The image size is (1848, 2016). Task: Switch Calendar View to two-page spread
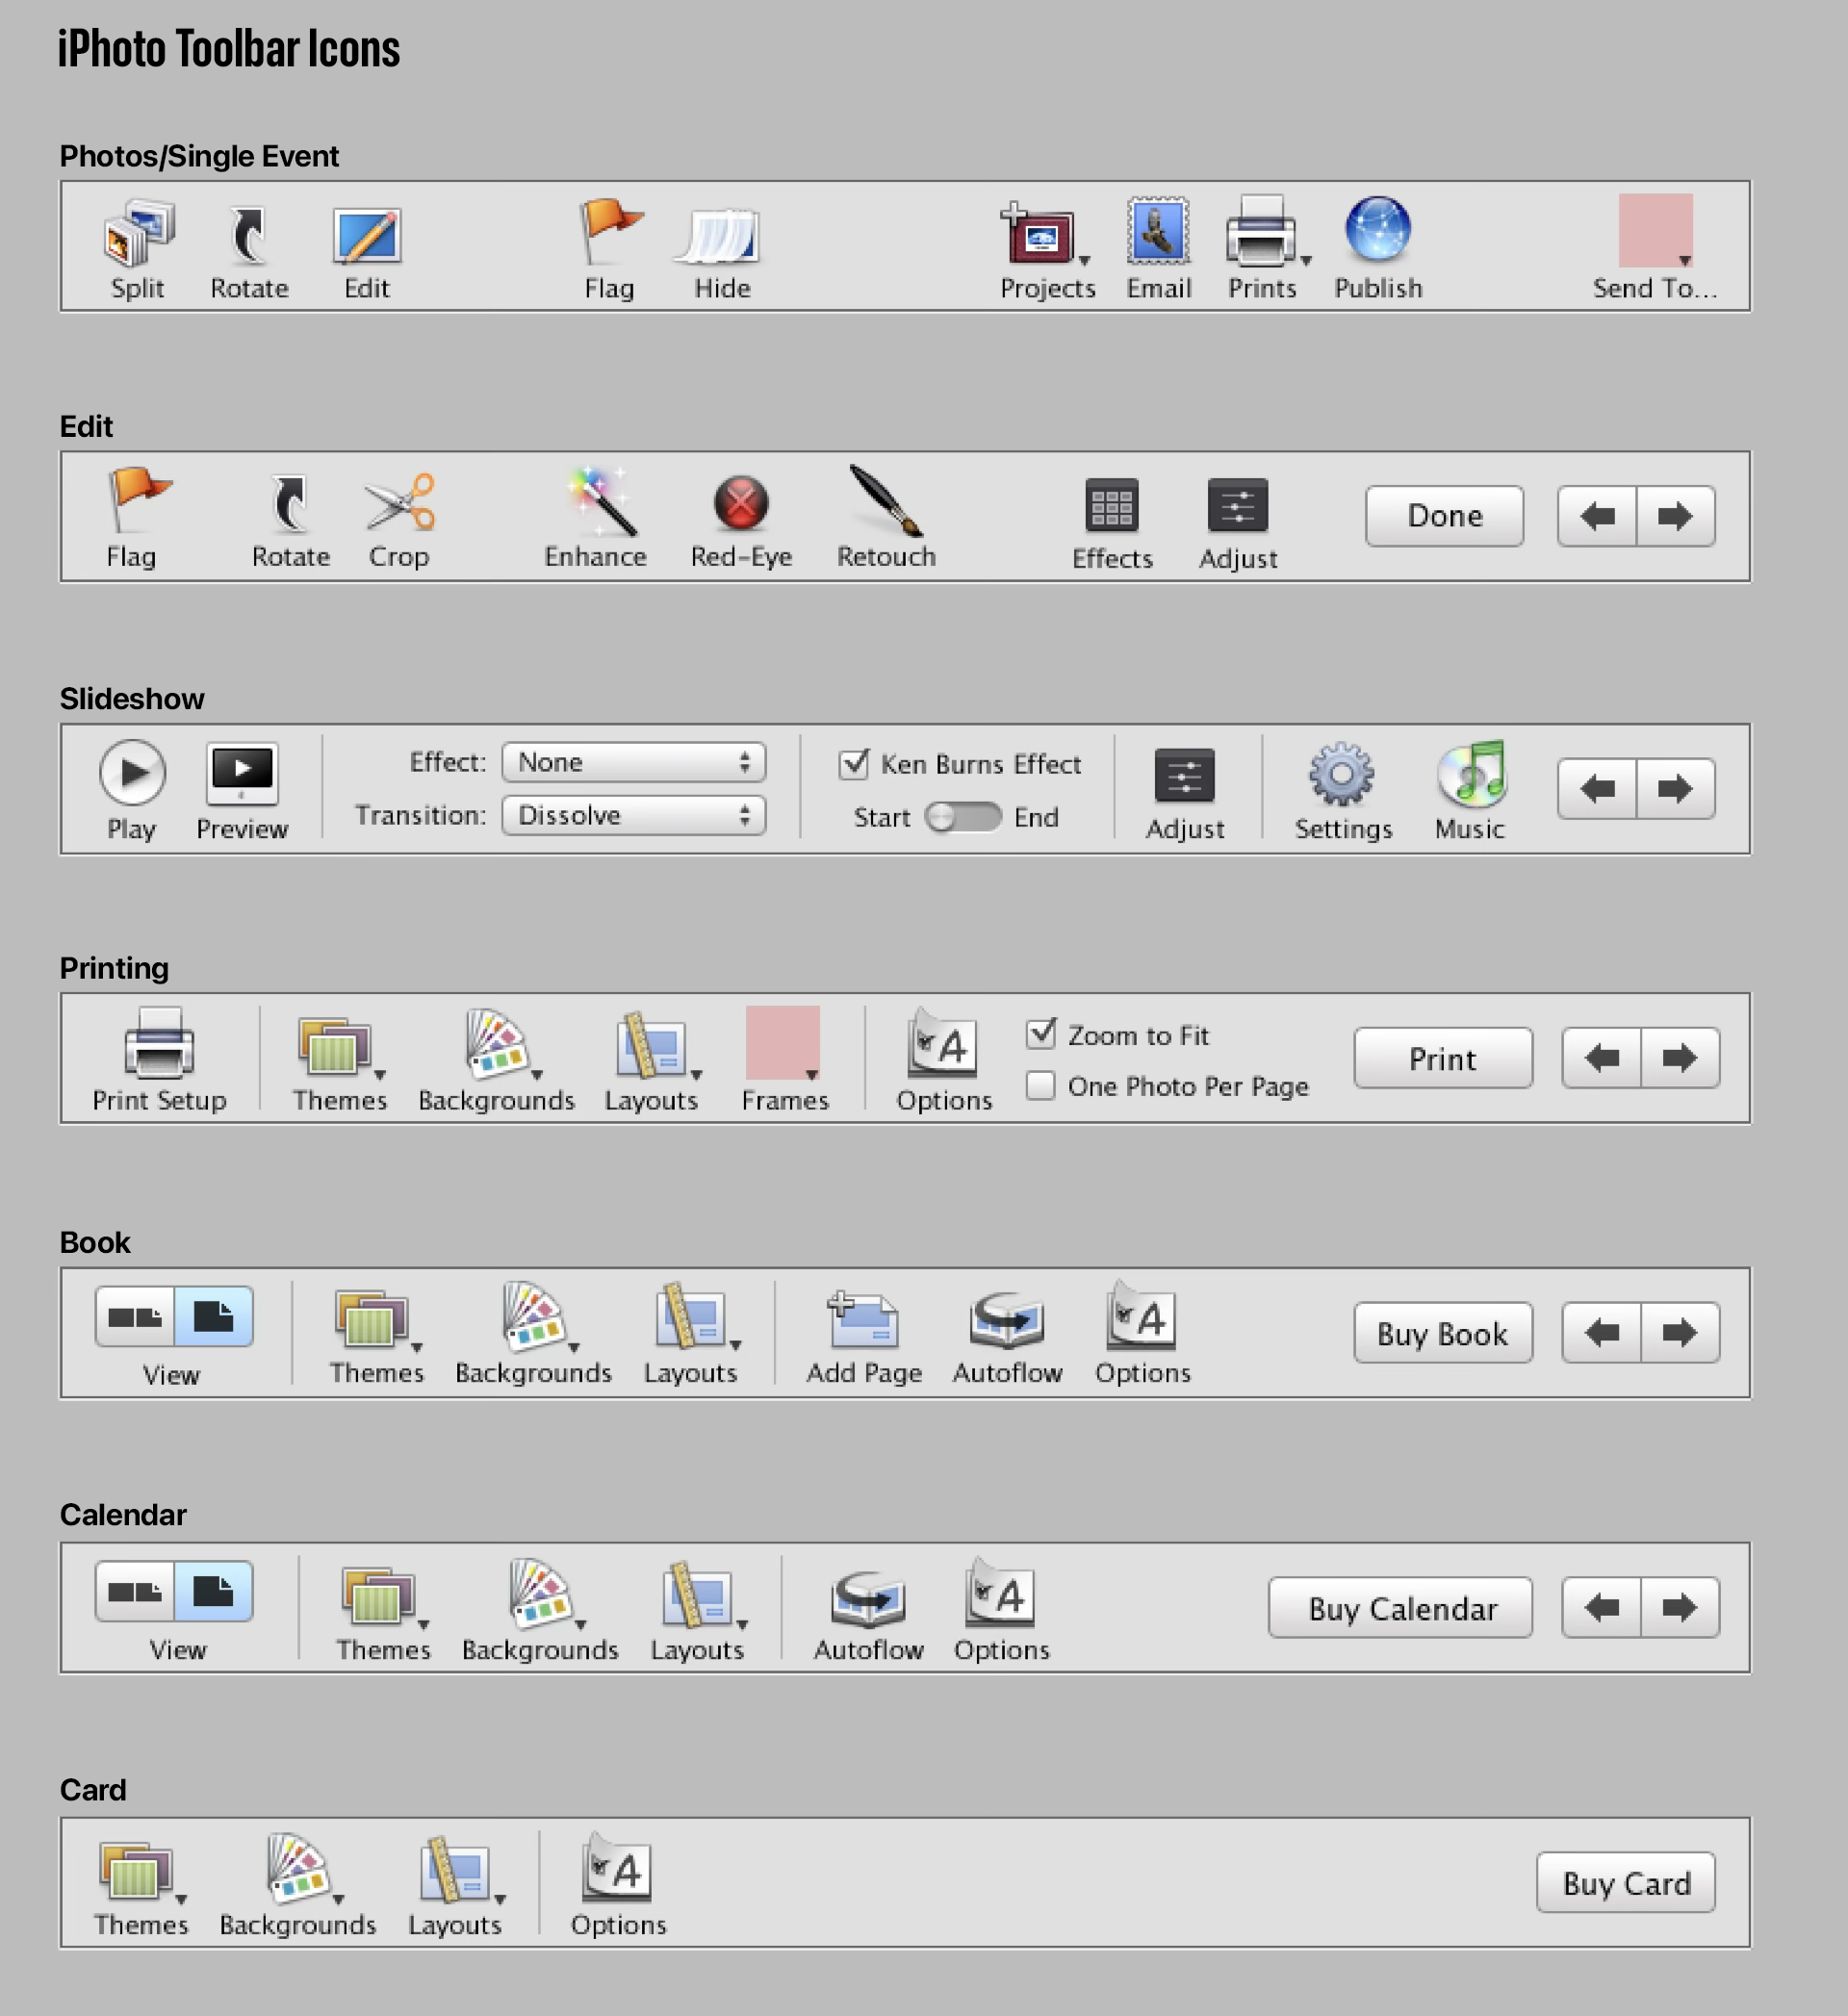(135, 1592)
